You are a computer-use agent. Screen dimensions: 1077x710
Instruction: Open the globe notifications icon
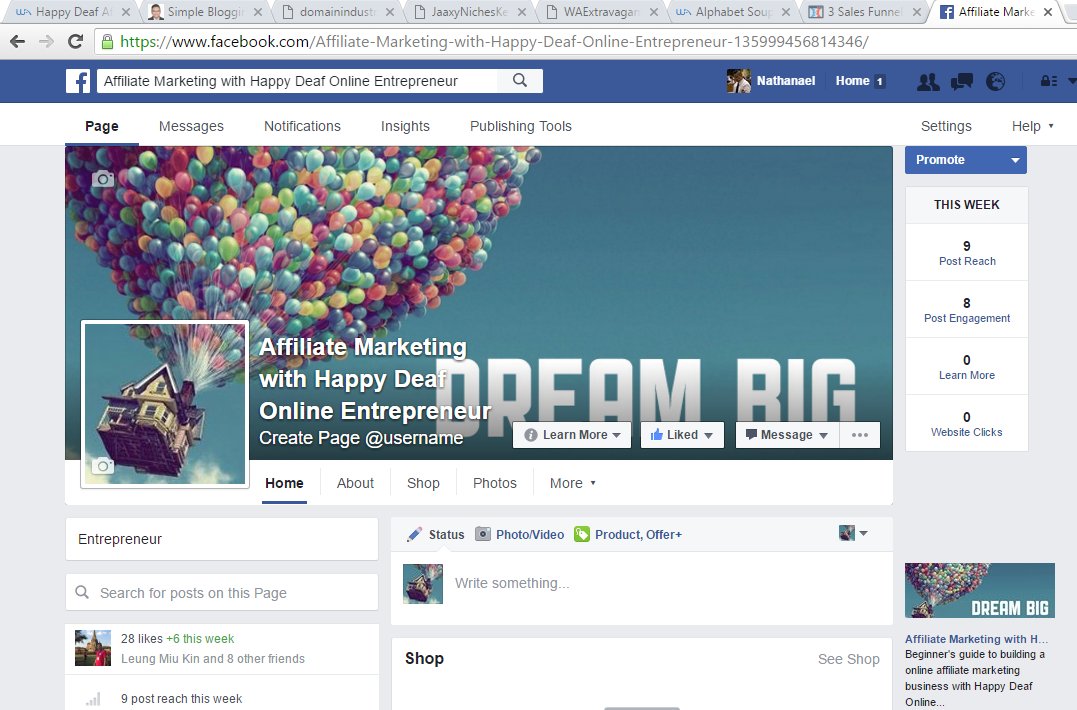(995, 82)
